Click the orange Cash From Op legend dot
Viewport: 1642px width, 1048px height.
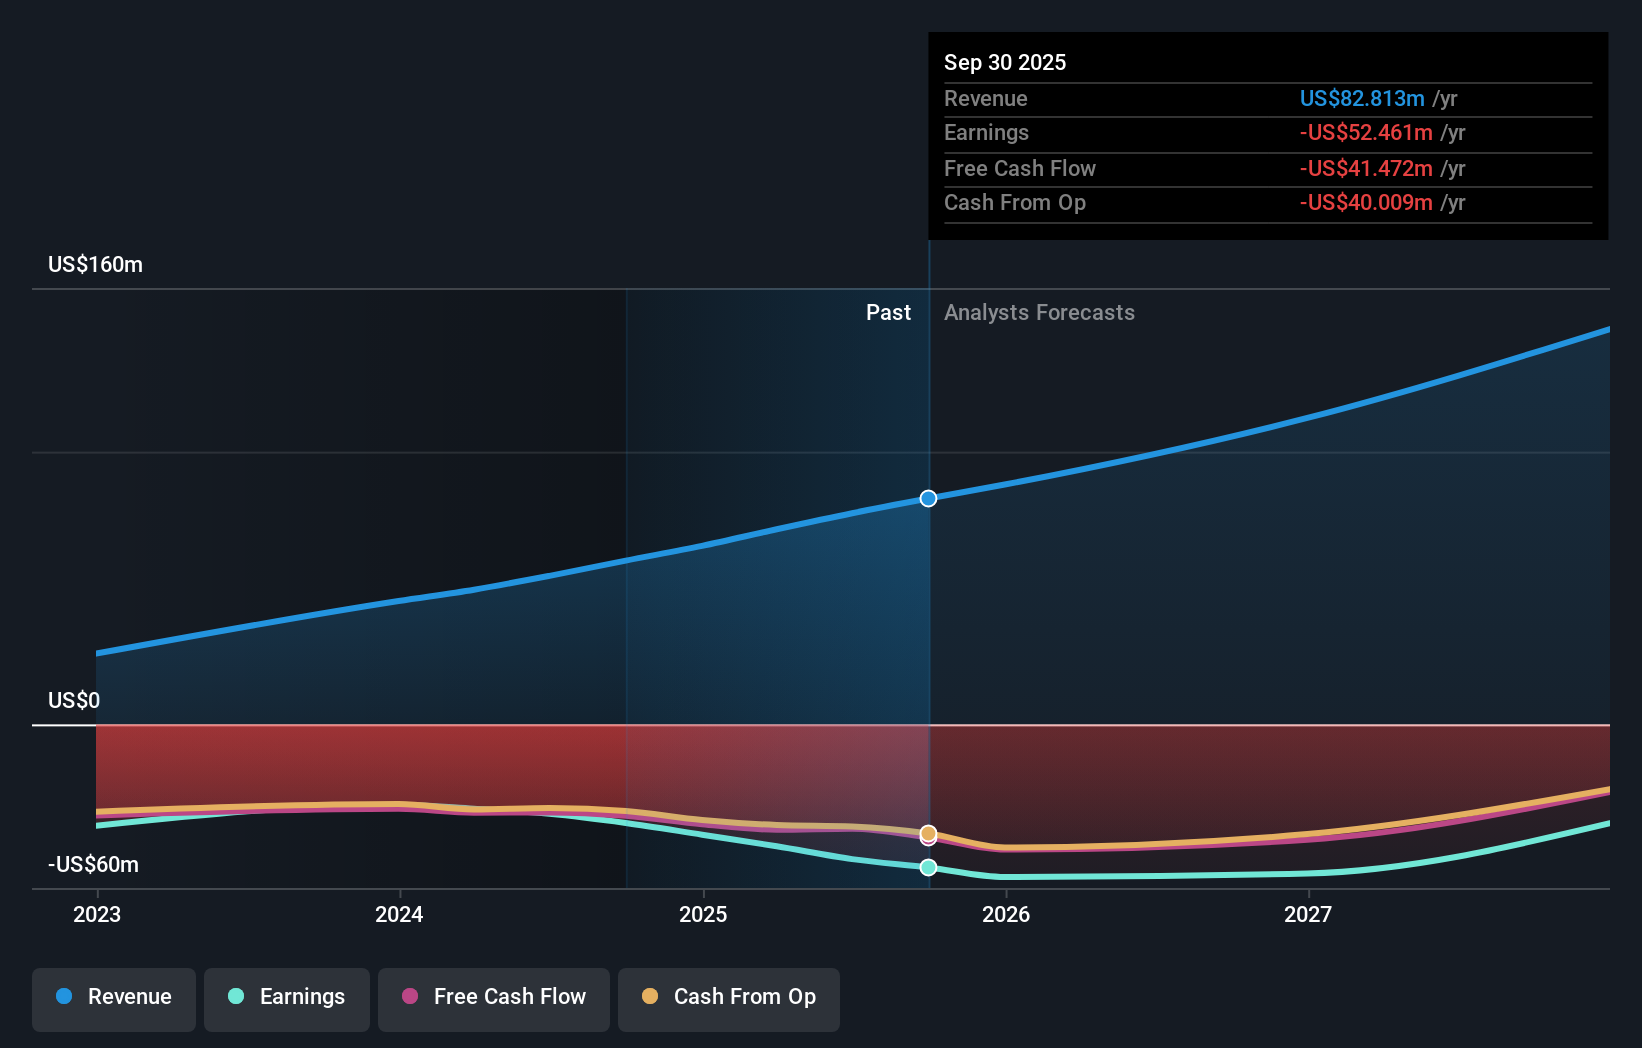(651, 997)
